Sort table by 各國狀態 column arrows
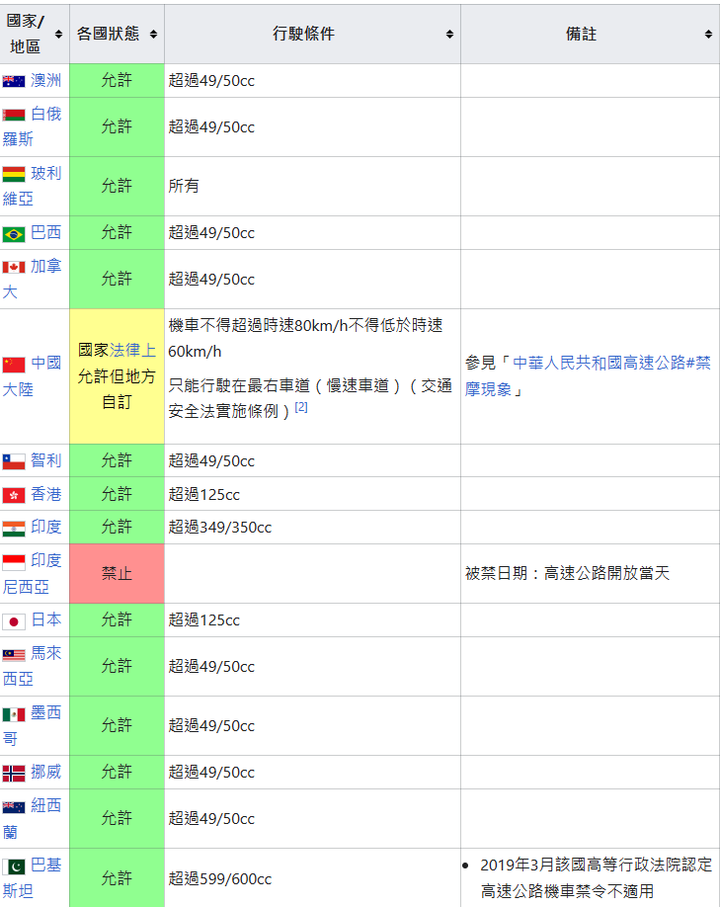 153,34
